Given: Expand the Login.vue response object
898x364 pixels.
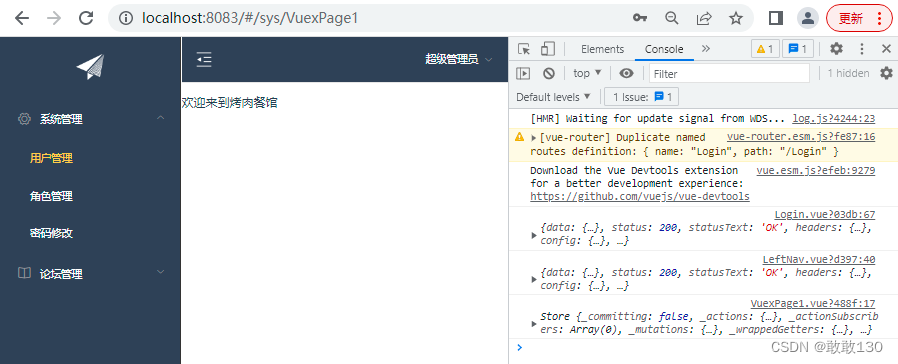Looking at the screenshot, I should pyautogui.click(x=534, y=235).
